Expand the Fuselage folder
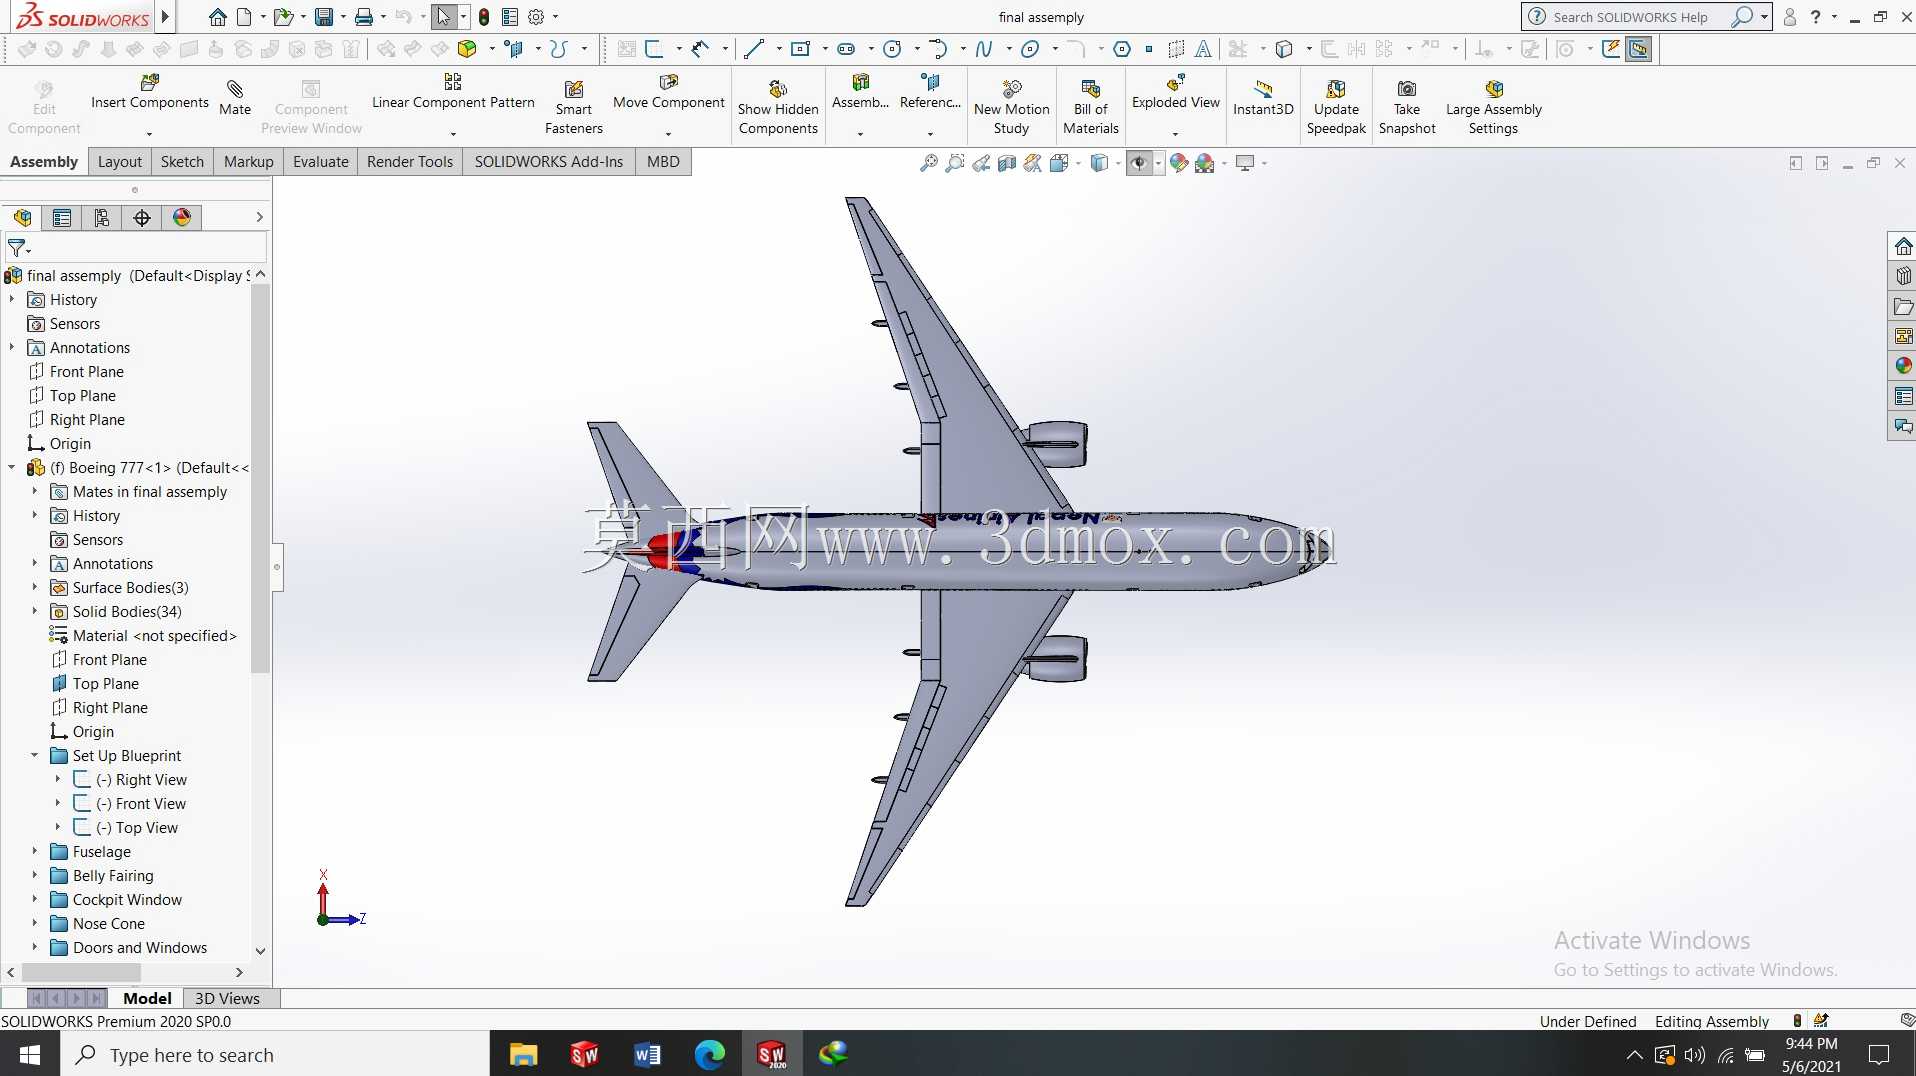Image resolution: width=1916 pixels, height=1076 pixels. pyautogui.click(x=34, y=851)
